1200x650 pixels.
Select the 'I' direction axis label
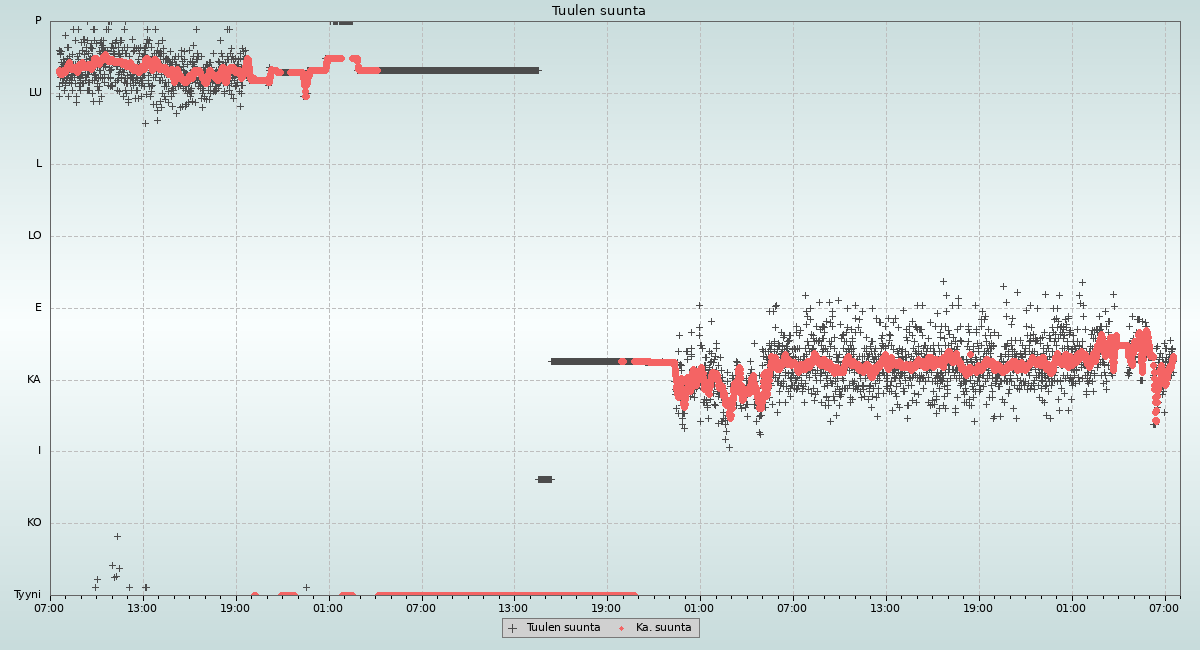[x=39, y=451]
